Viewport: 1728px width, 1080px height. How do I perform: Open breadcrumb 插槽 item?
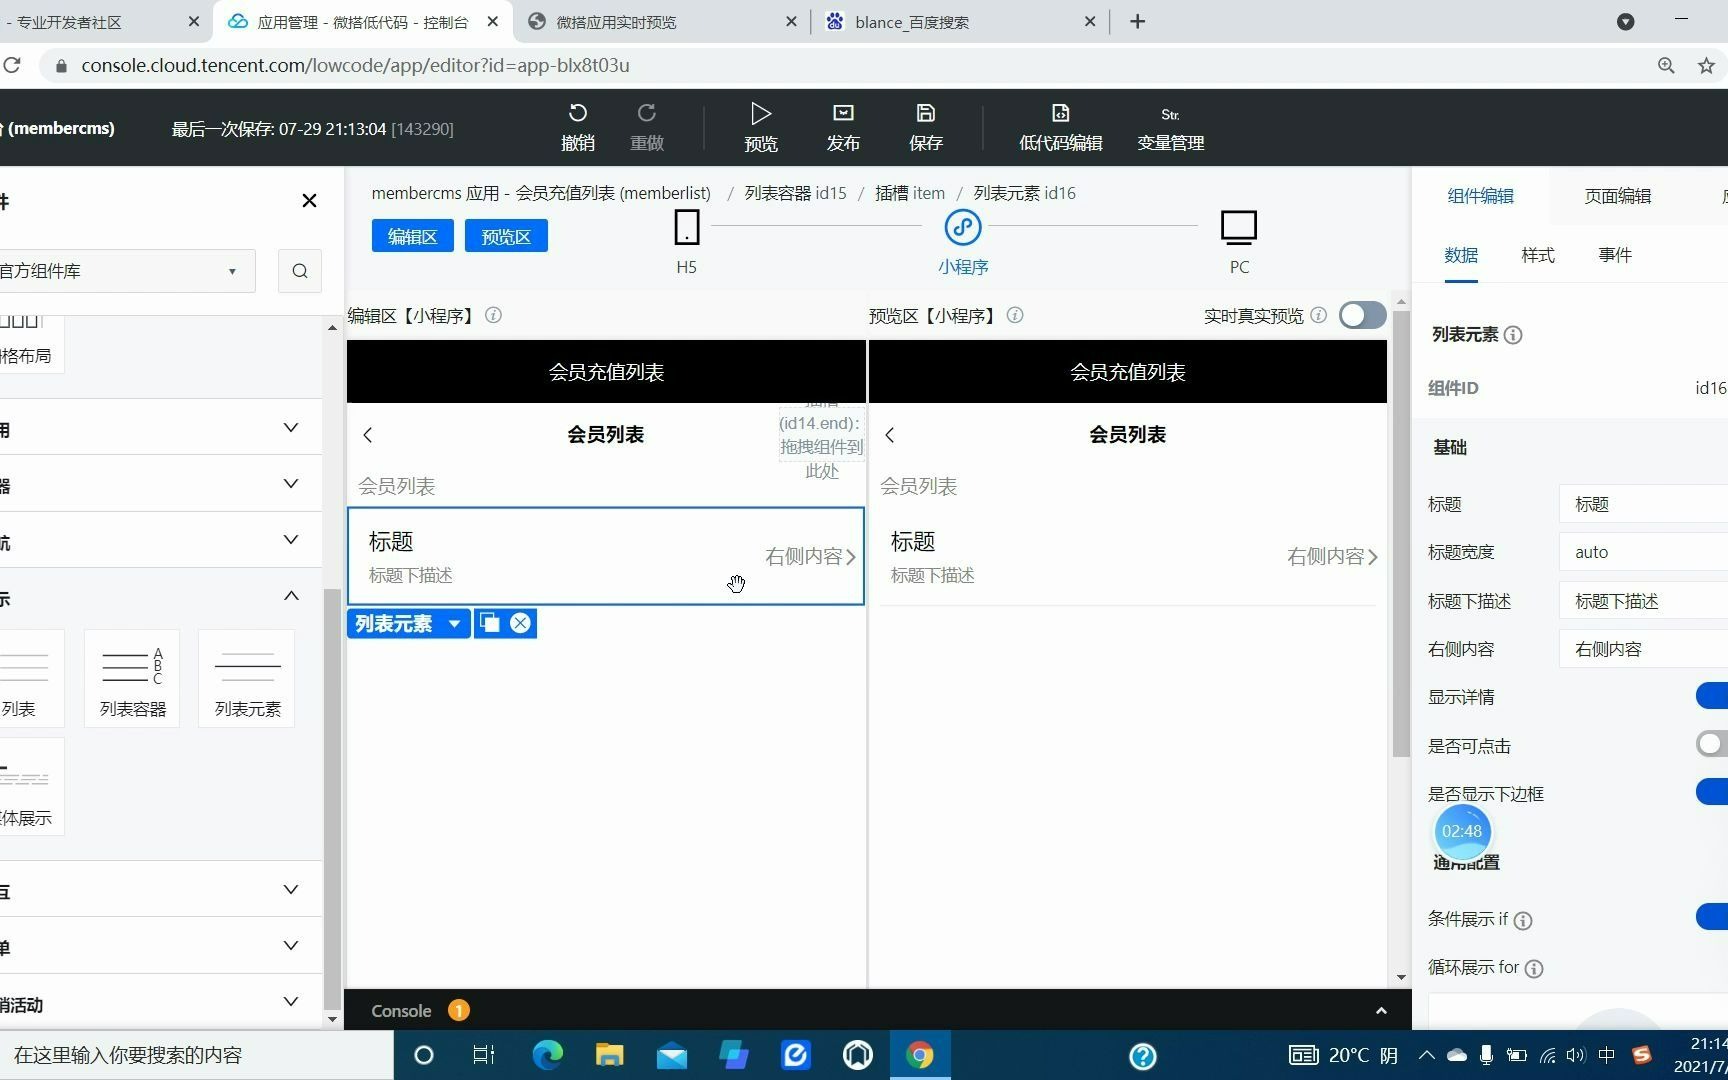tap(910, 193)
